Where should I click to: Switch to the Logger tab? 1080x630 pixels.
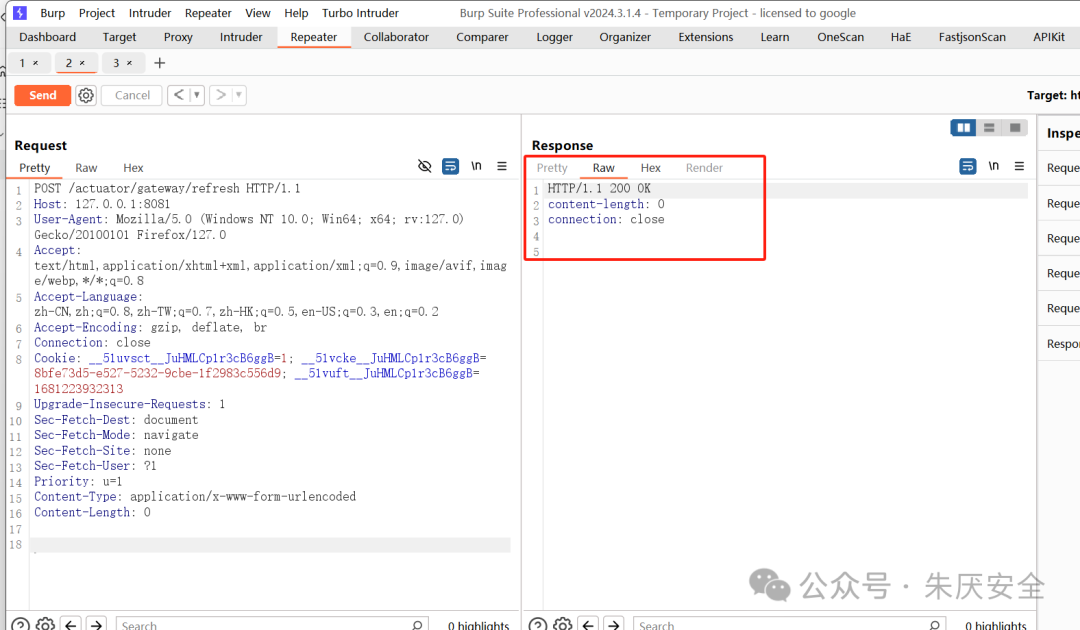554,37
